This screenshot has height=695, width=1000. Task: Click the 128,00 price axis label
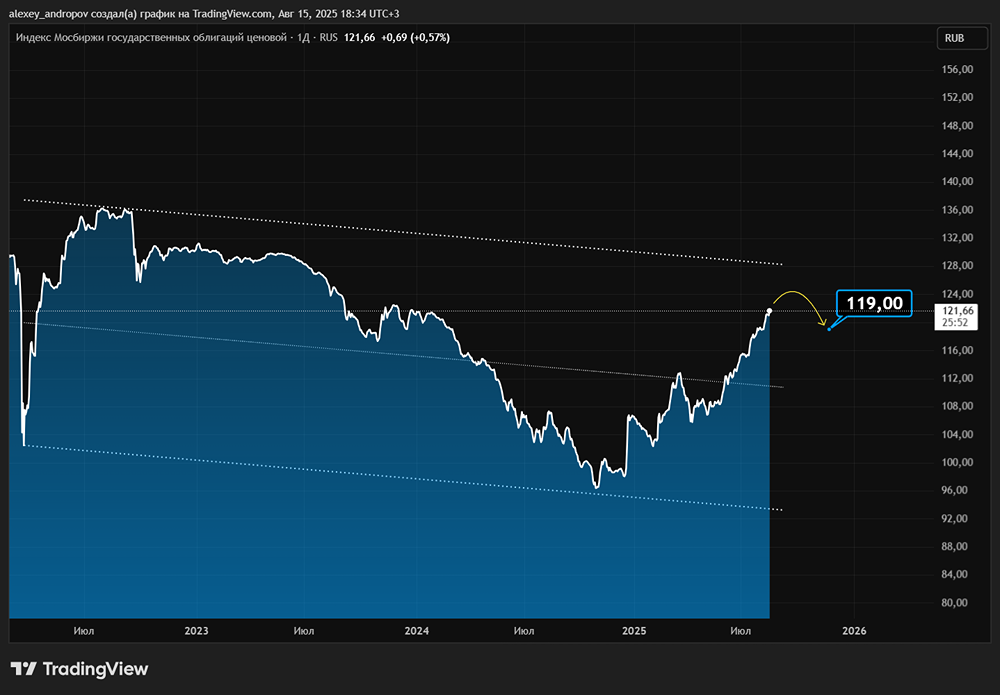tap(957, 266)
